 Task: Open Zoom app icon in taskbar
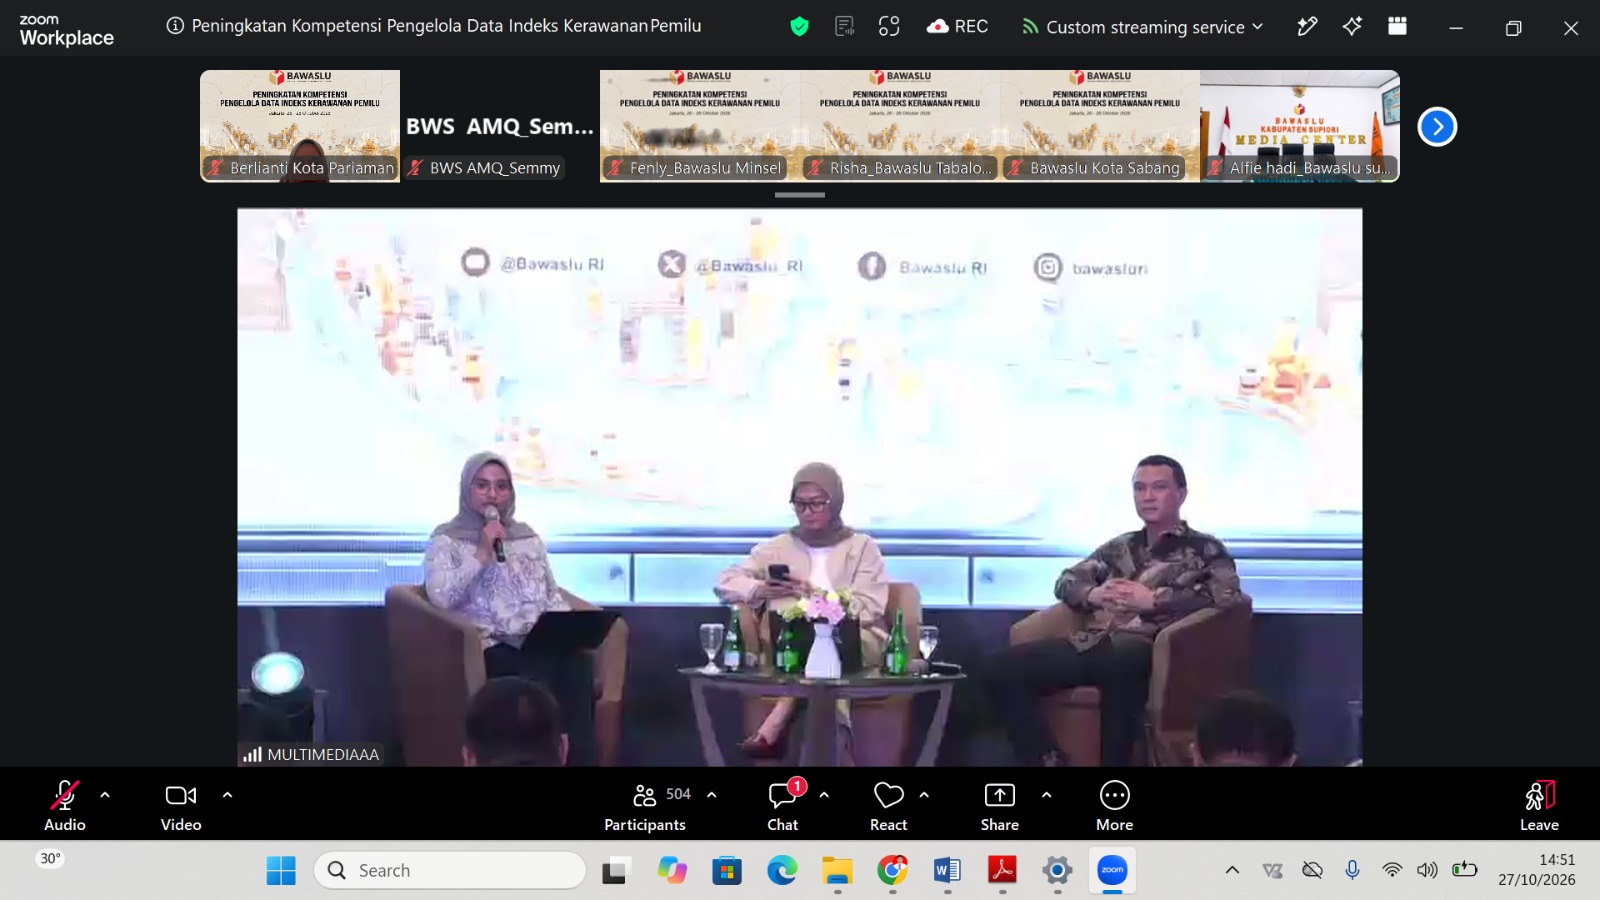coord(1112,871)
